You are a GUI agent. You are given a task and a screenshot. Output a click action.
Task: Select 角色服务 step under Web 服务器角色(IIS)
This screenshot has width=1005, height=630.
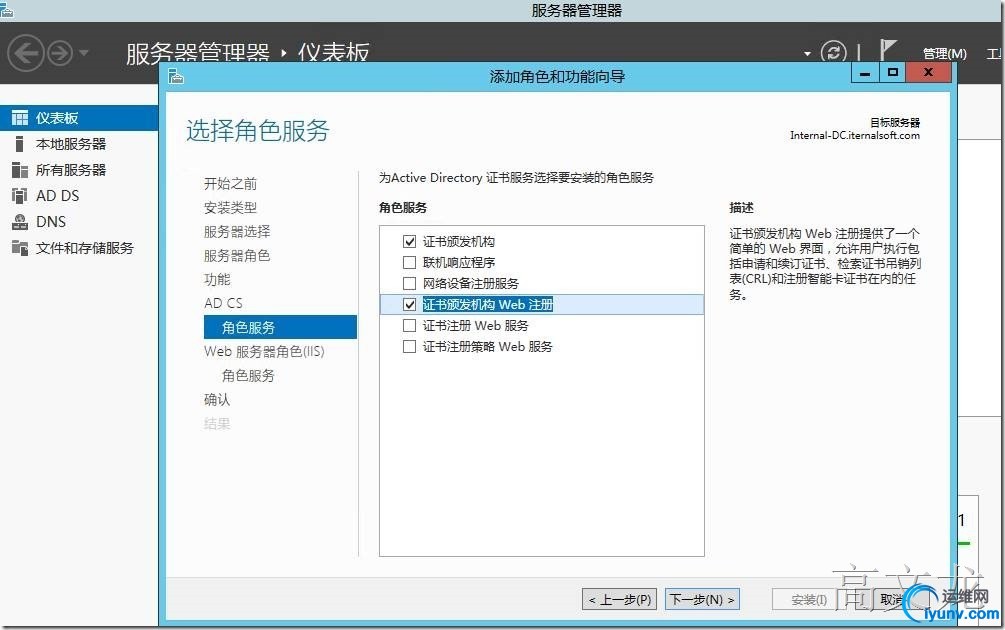tap(248, 376)
